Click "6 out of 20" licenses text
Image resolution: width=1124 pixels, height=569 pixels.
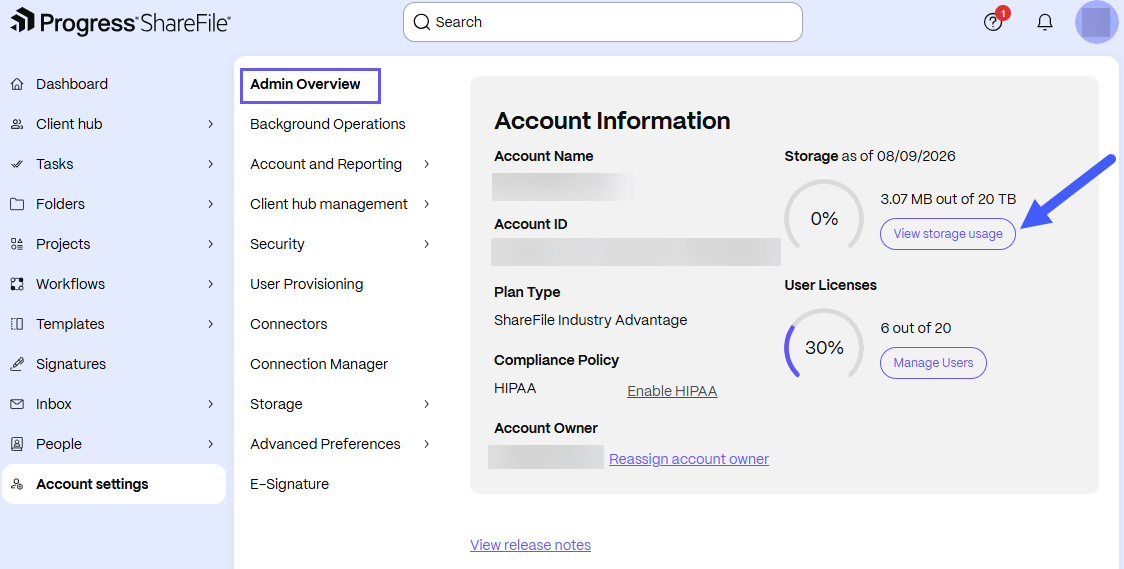916,328
